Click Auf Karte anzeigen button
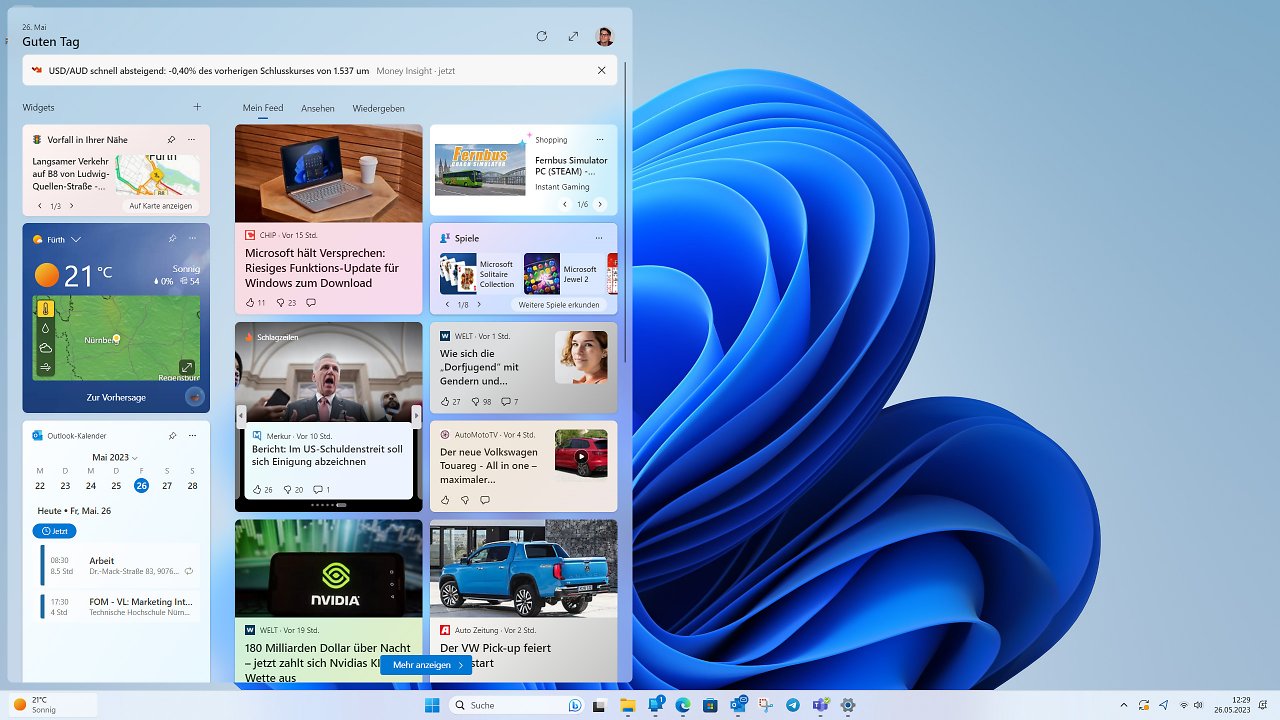Screen dimensions: 1280x720 161,206
